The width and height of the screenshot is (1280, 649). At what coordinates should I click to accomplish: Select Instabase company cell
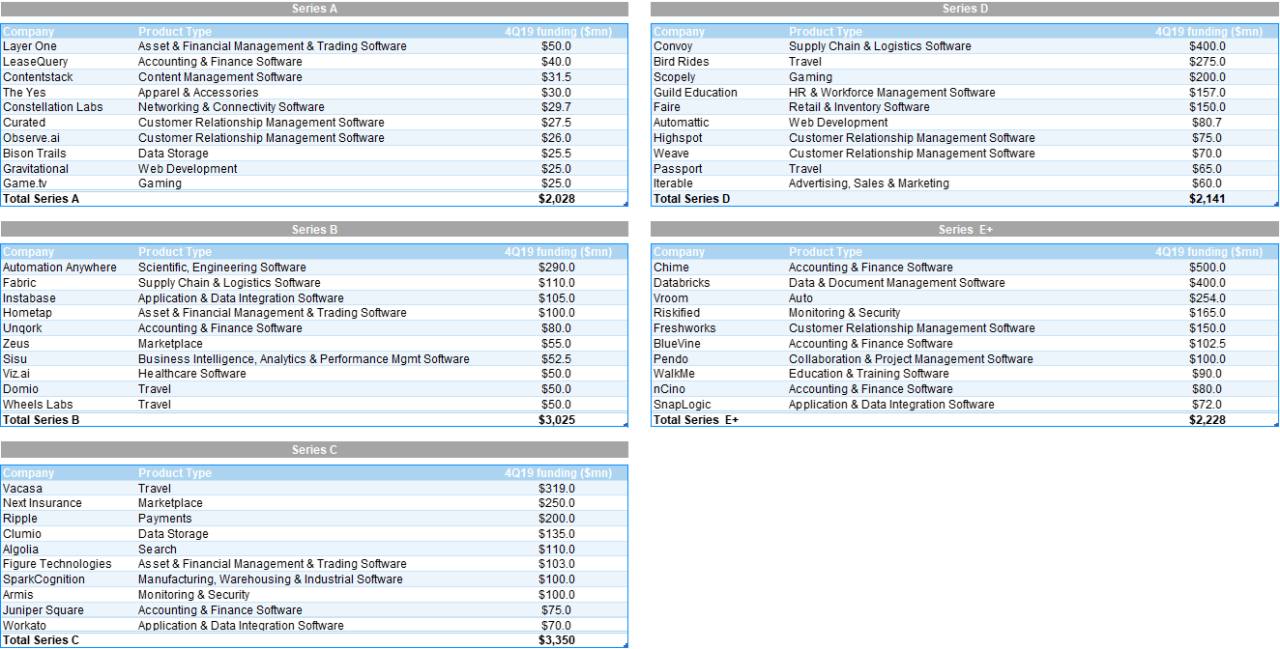click(29, 298)
